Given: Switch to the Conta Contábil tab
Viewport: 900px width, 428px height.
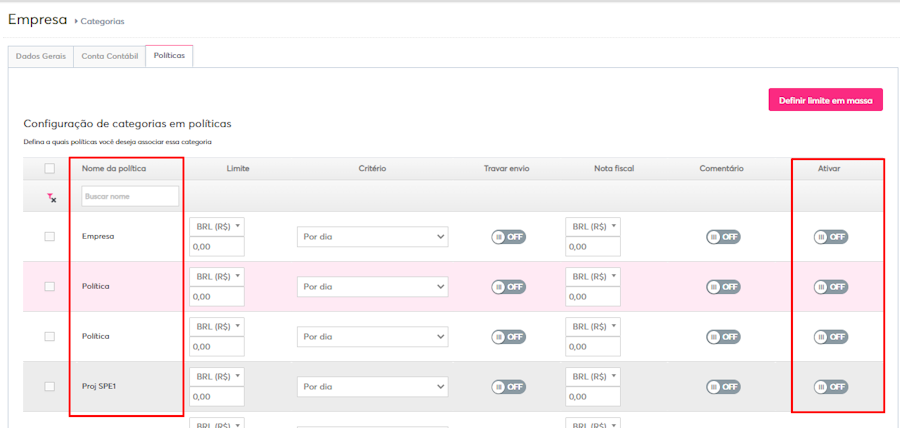Looking at the screenshot, I should tap(110, 57).
